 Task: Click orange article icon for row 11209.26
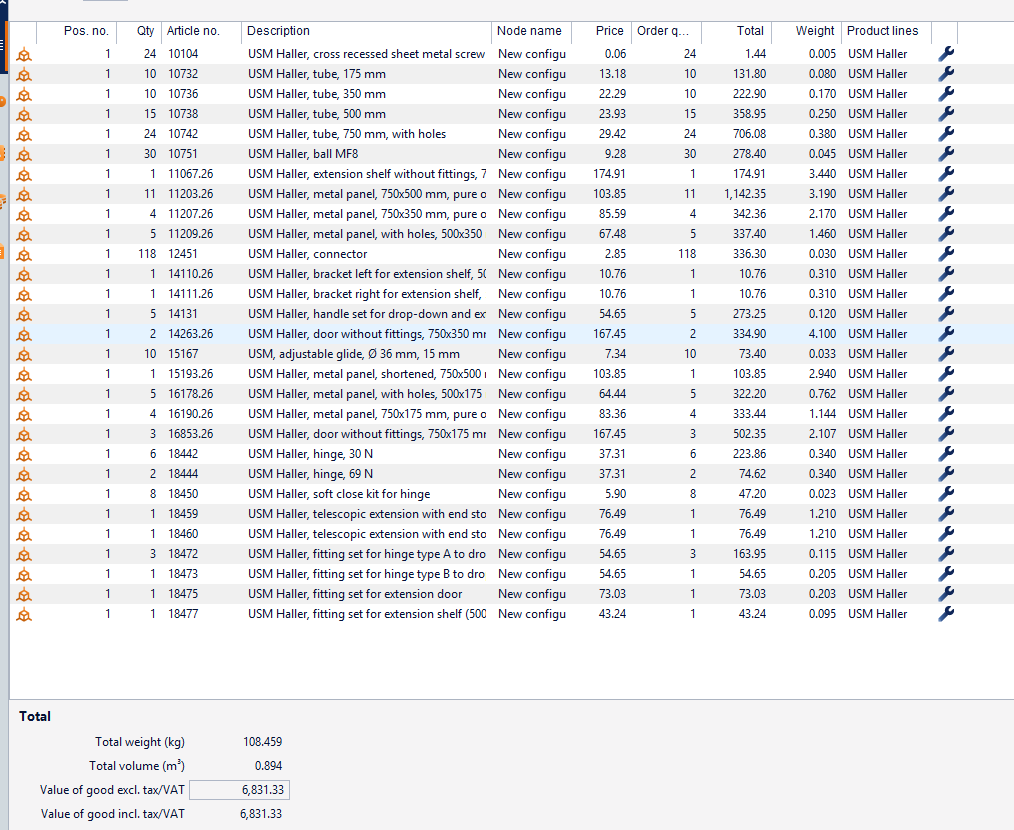pos(24,235)
